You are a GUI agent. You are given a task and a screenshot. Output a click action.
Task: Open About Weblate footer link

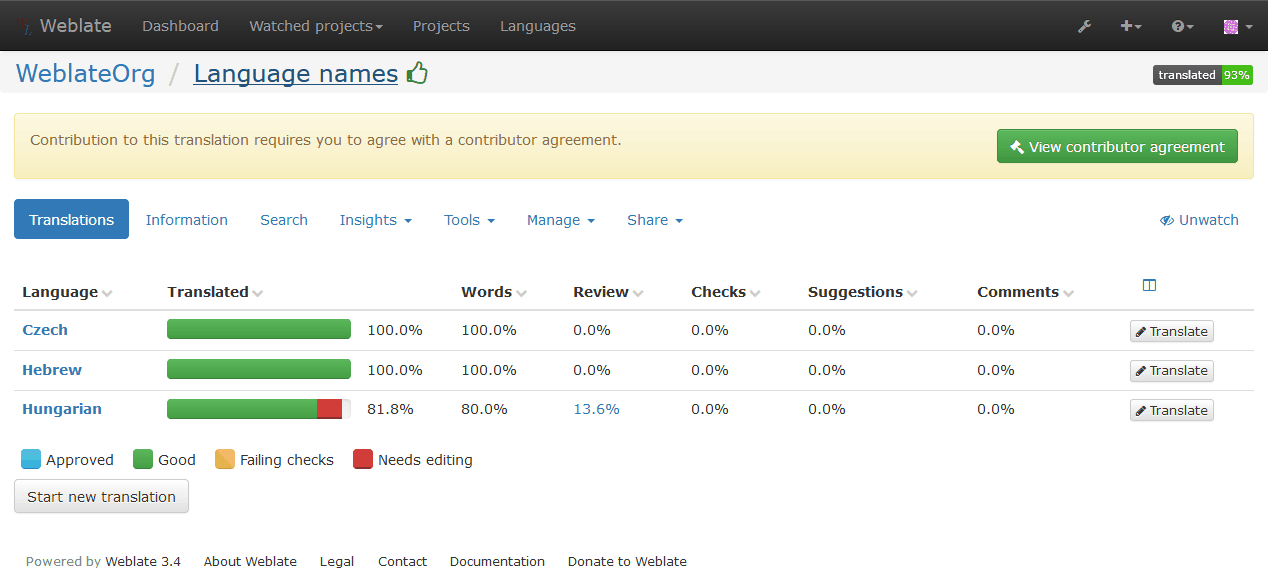[250, 561]
